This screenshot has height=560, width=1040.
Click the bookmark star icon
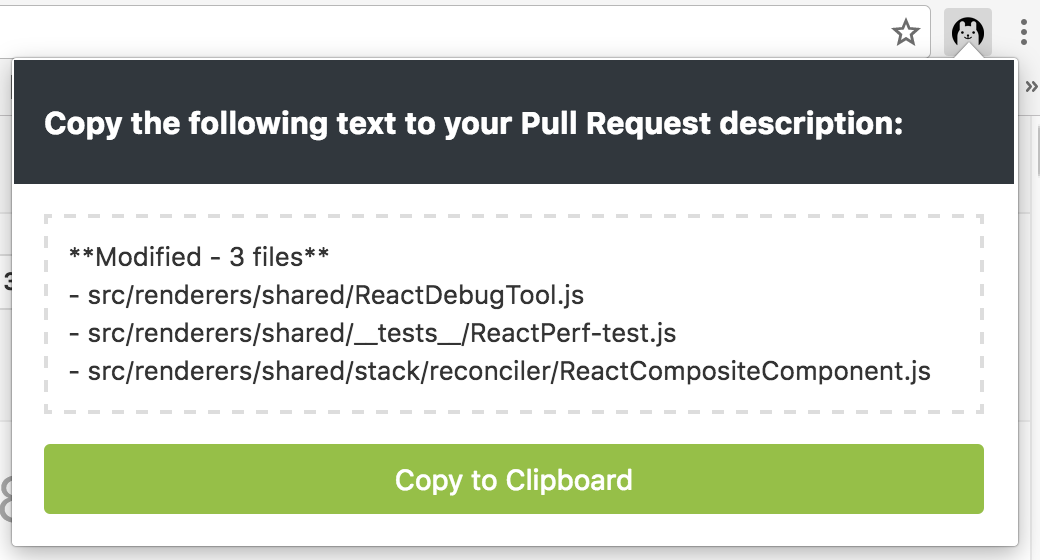pyautogui.click(x=906, y=33)
